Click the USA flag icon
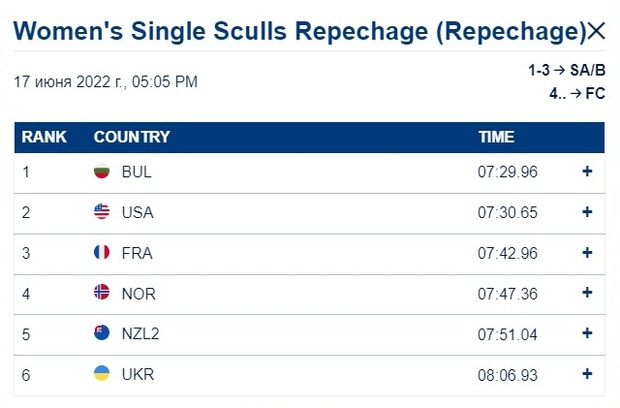Image resolution: width=620 pixels, height=408 pixels. point(102,212)
